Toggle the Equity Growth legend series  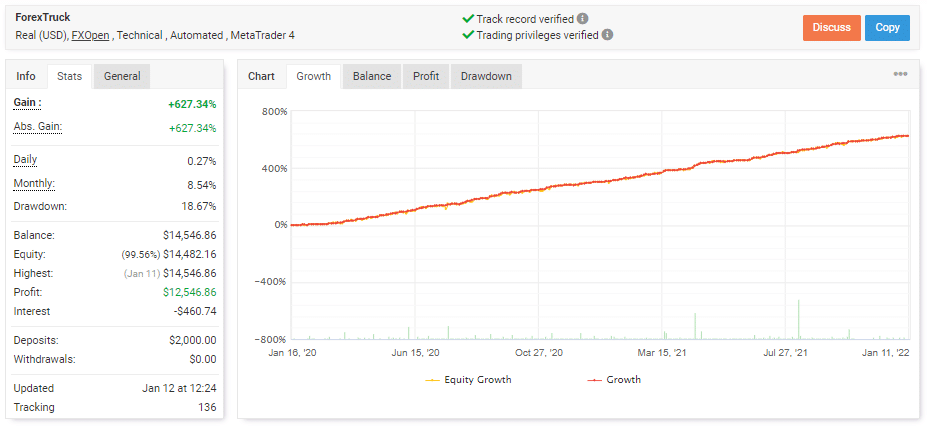[468, 380]
